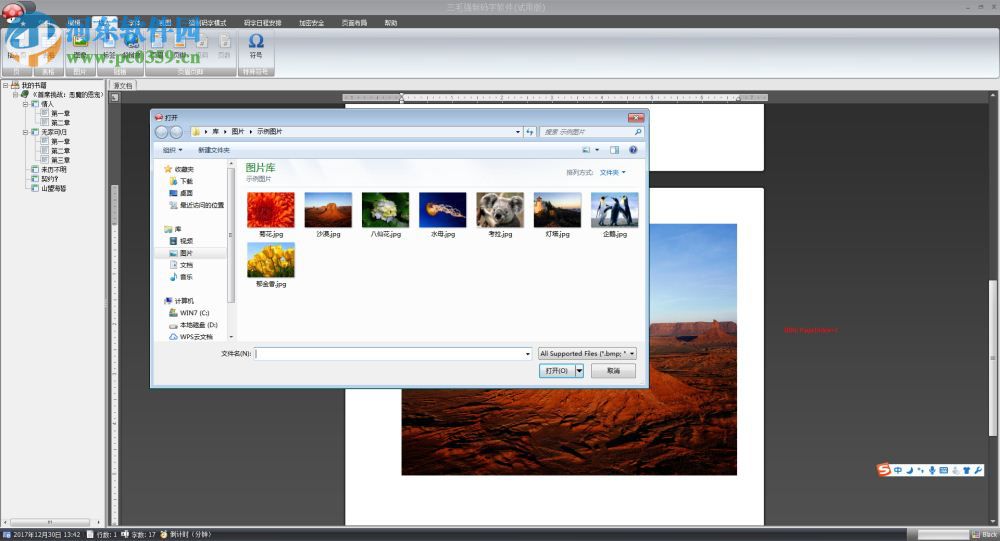Select 视频 (Videos) library
The width and height of the screenshot is (1000, 541).
(181, 241)
